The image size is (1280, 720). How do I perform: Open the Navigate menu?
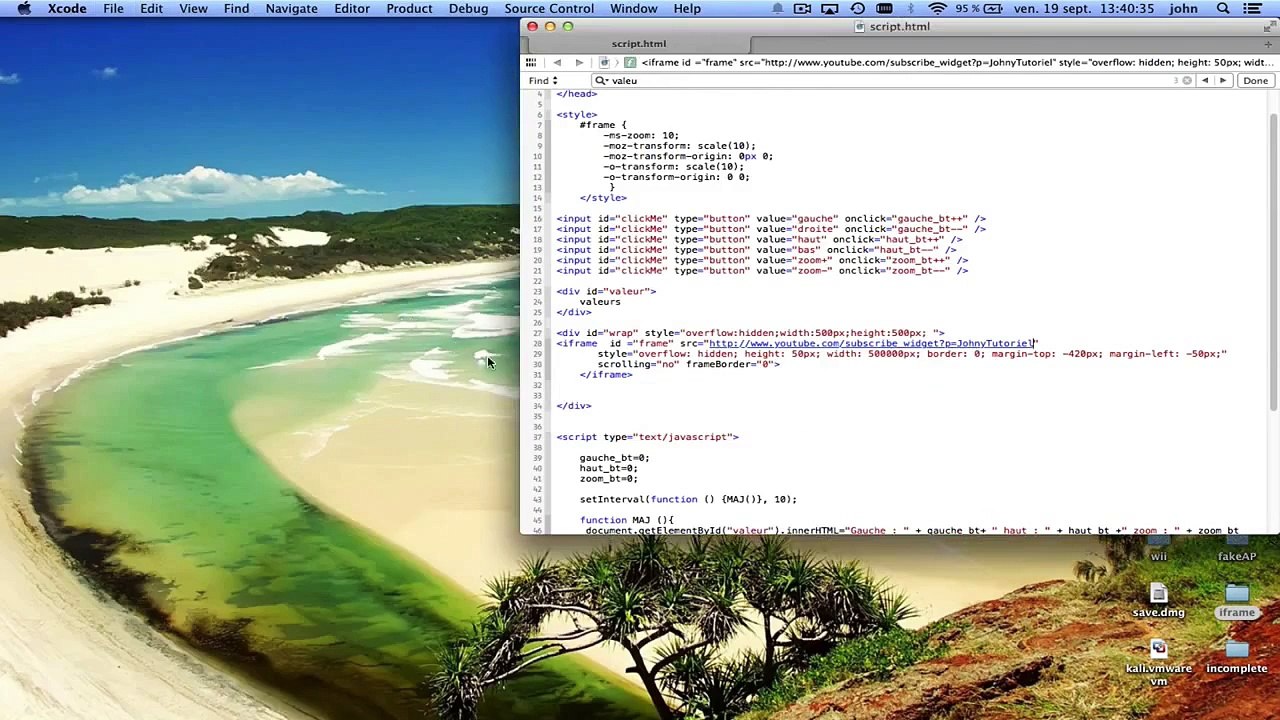point(291,9)
